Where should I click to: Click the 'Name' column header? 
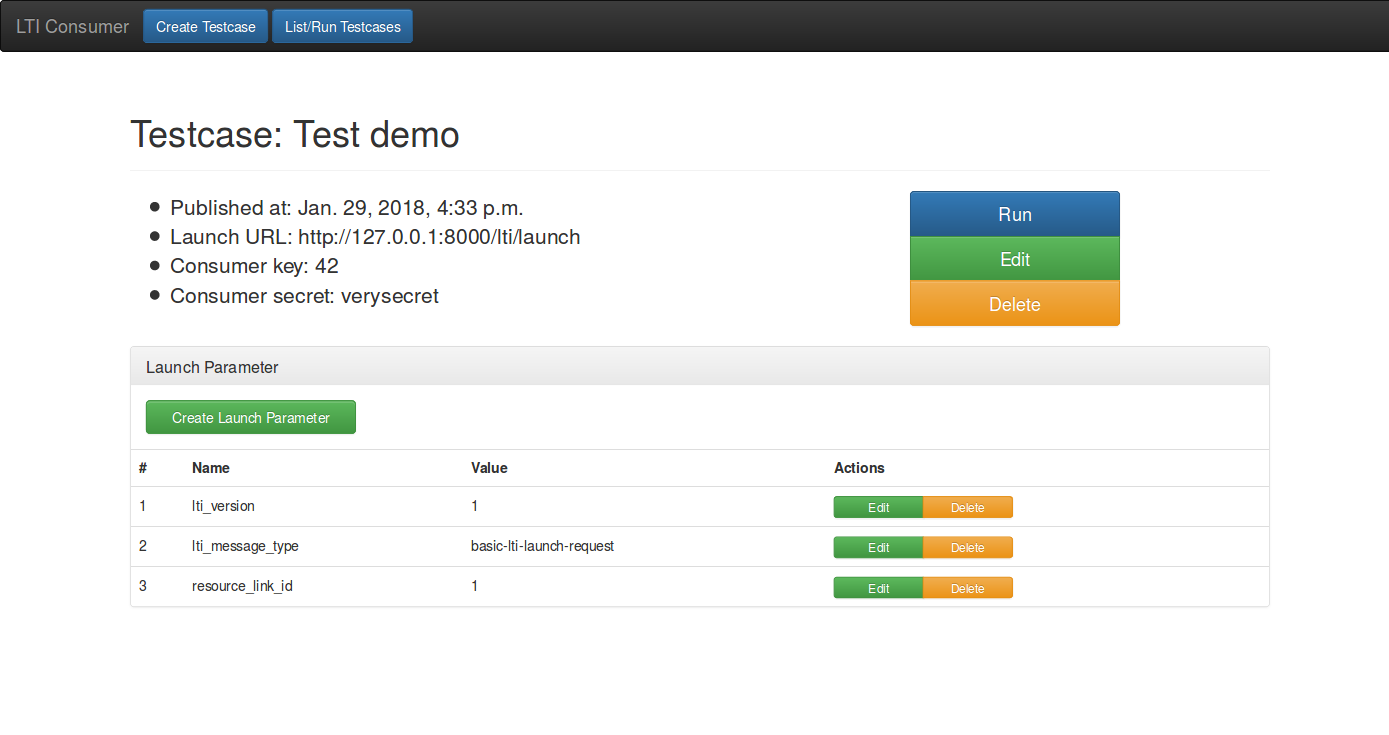211,468
